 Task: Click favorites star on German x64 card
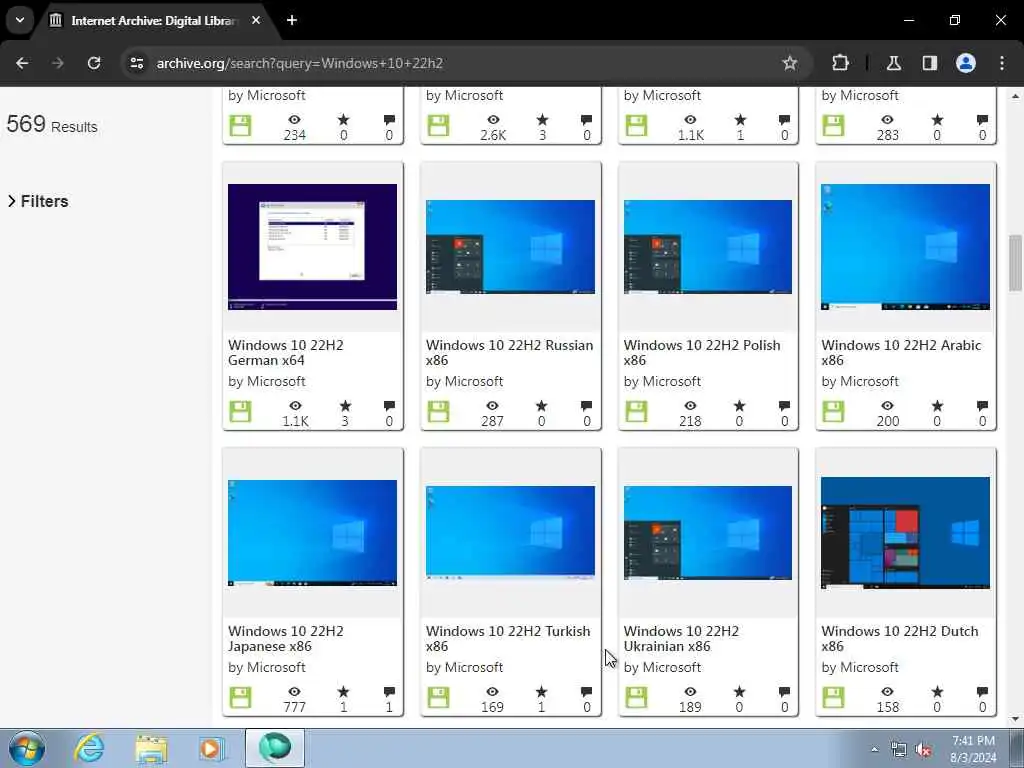tap(345, 406)
